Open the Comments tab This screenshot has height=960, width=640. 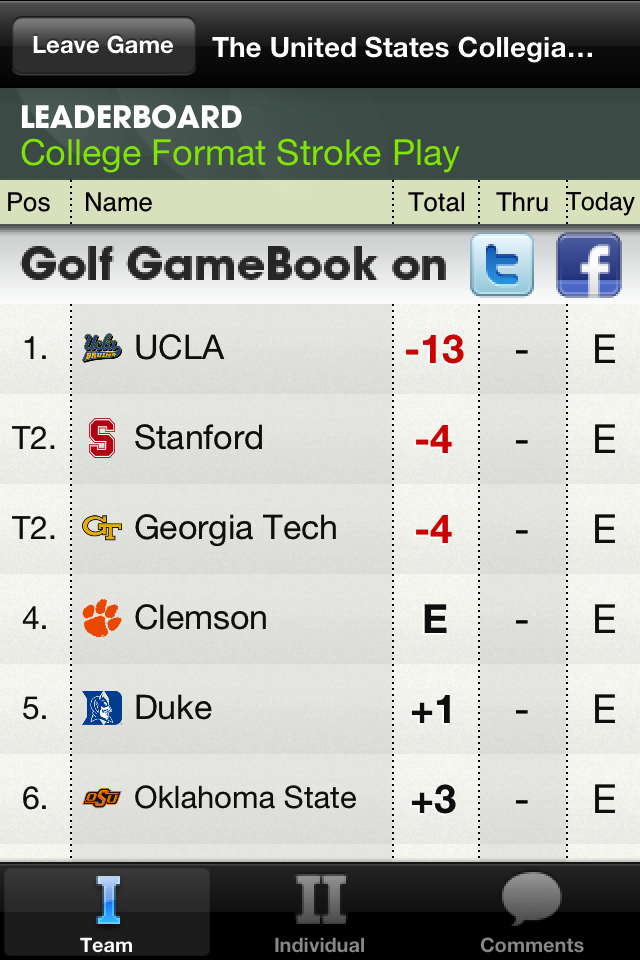532,912
